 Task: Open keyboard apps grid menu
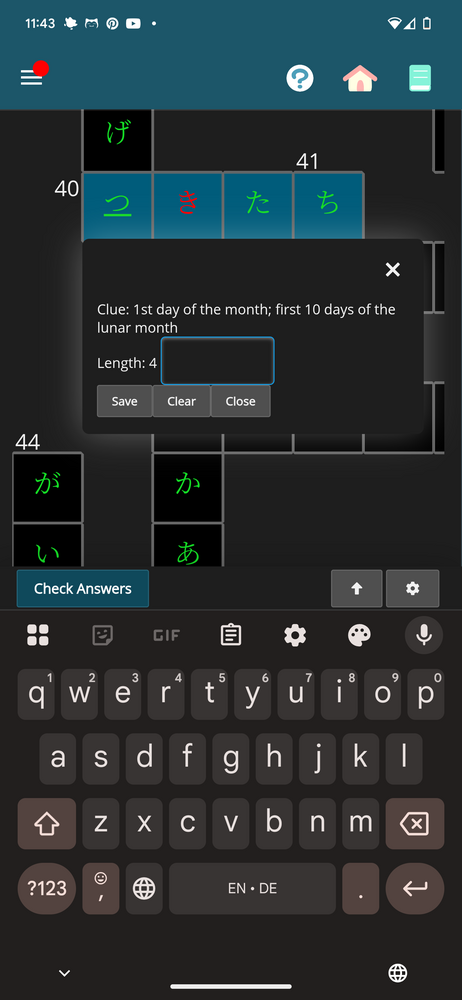(38, 635)
